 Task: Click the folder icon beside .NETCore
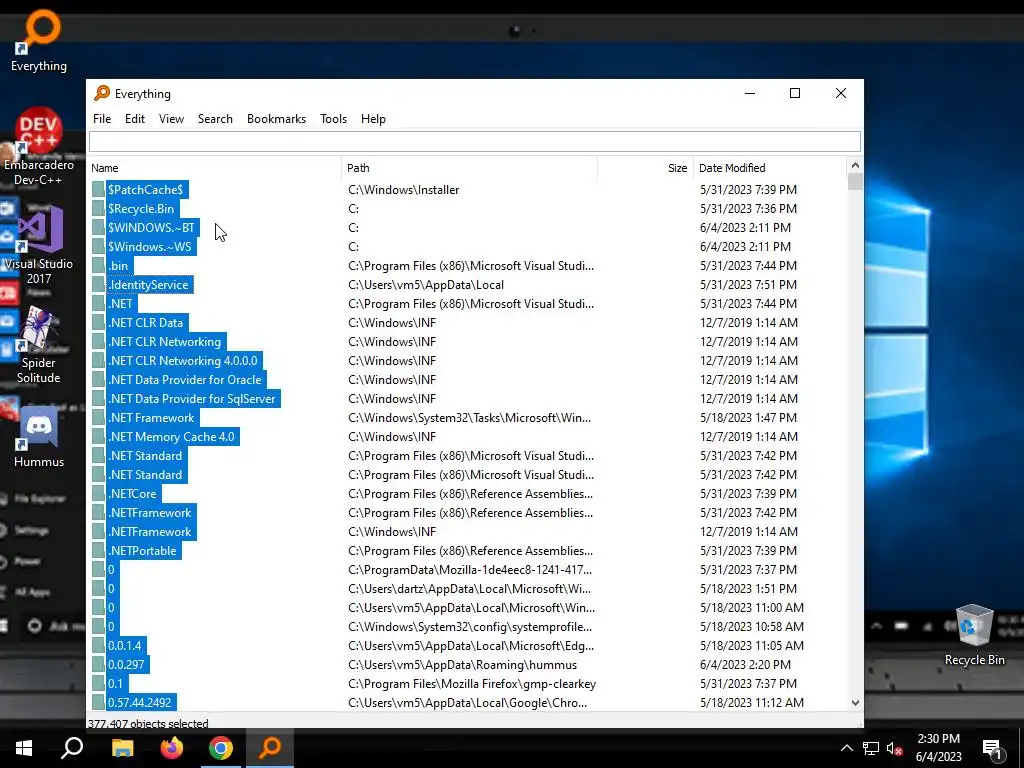(98, 494)
